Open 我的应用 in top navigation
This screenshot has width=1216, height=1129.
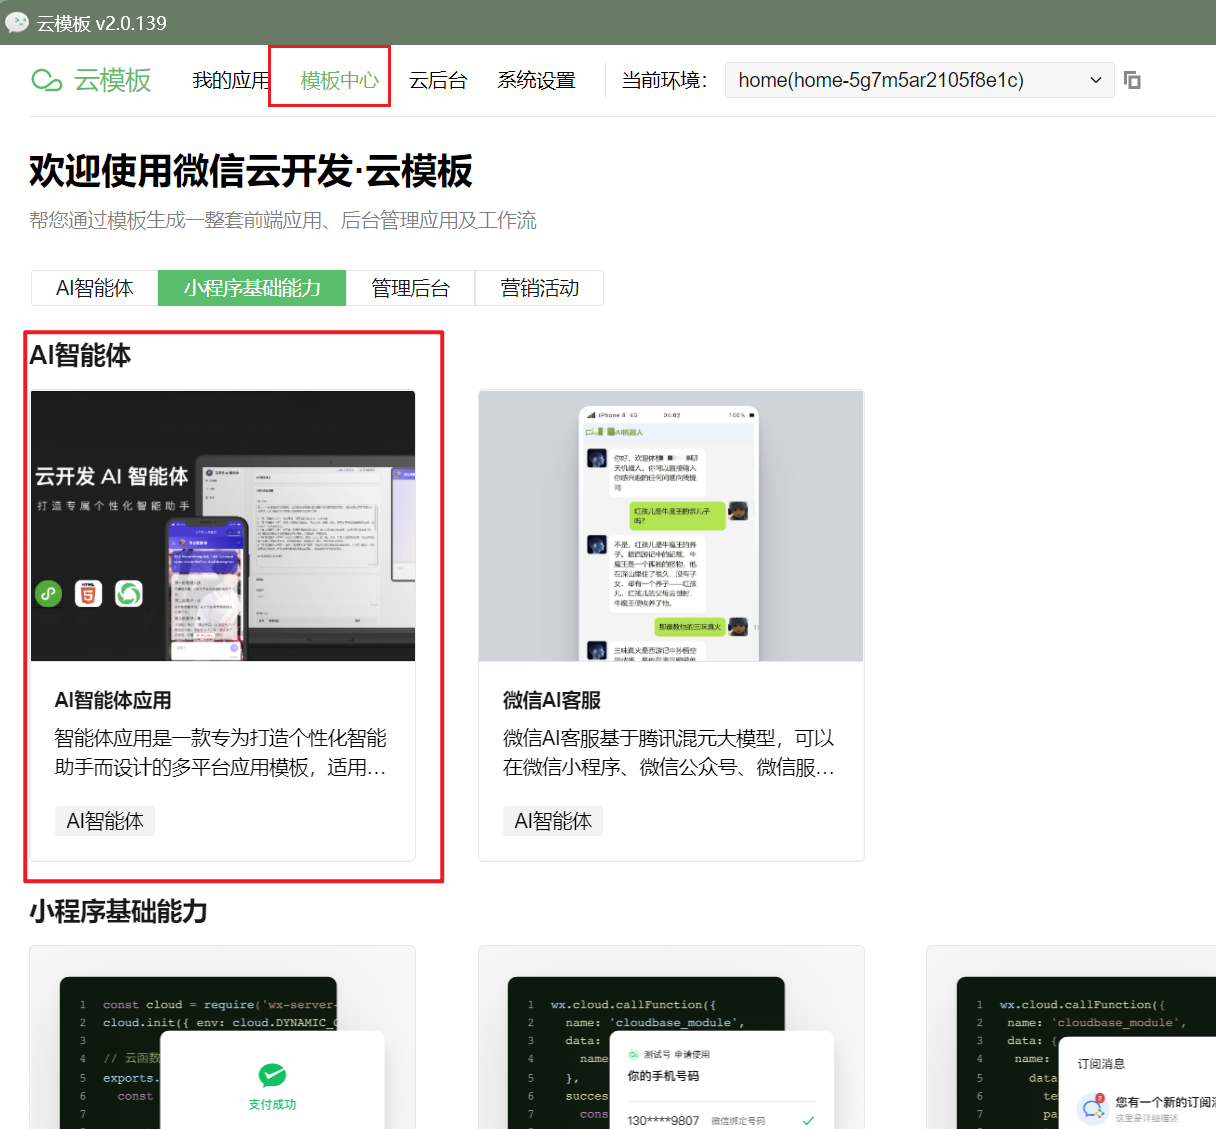click(231, 80)
